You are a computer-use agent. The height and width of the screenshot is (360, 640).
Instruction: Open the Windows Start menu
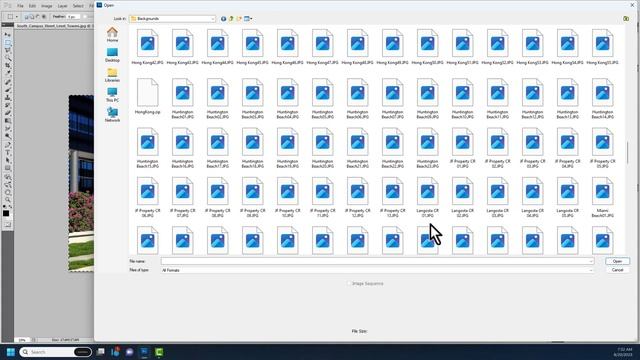tap(11, 352)
